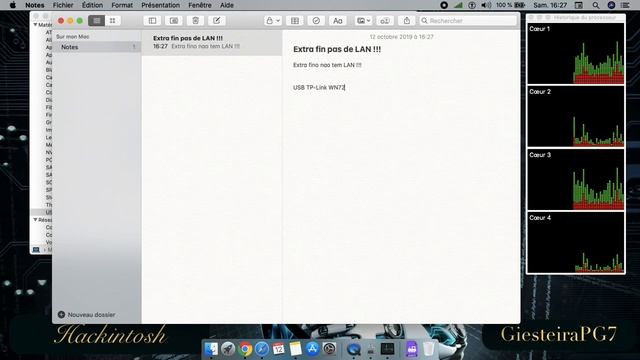Click the volume icon in menu bar
The width and height of the screenshot is (640, 360).
coord(486,5)
